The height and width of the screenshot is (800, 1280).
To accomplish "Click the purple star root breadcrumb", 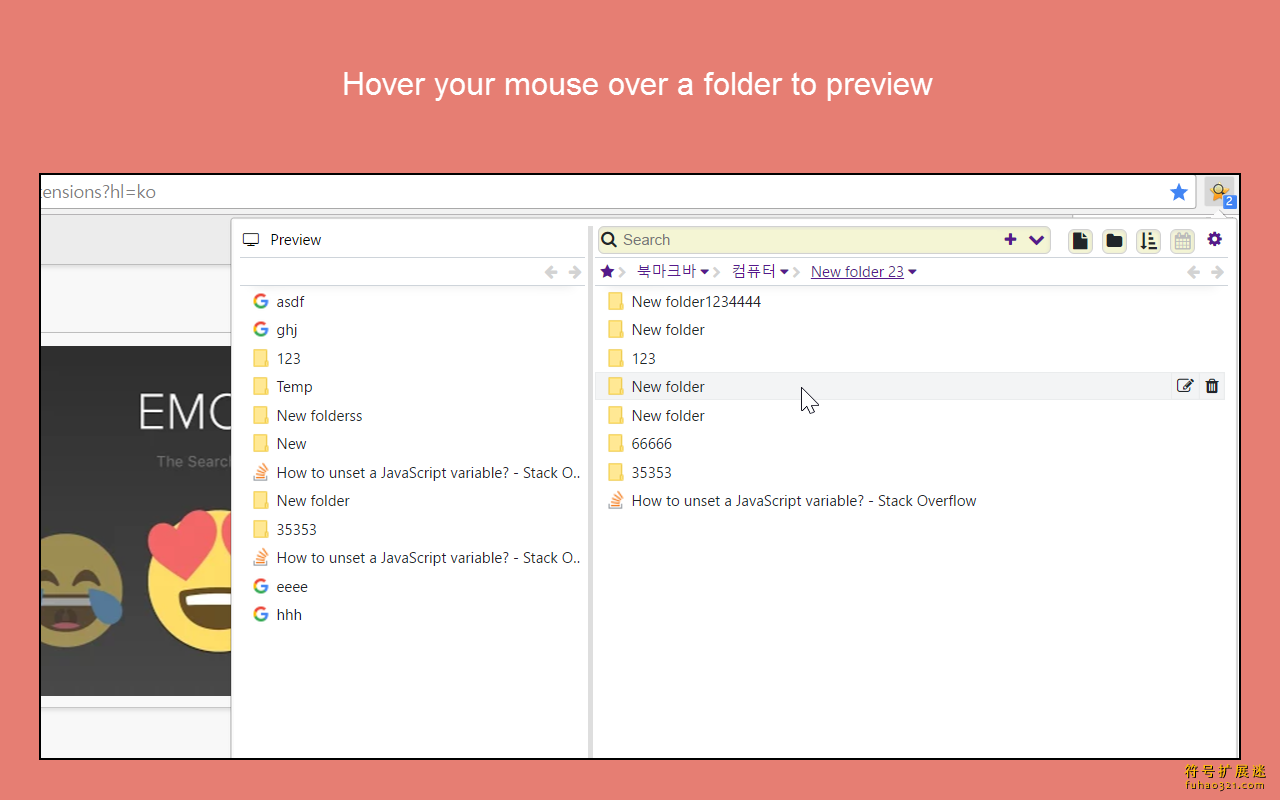I will (x=607, y=271).
